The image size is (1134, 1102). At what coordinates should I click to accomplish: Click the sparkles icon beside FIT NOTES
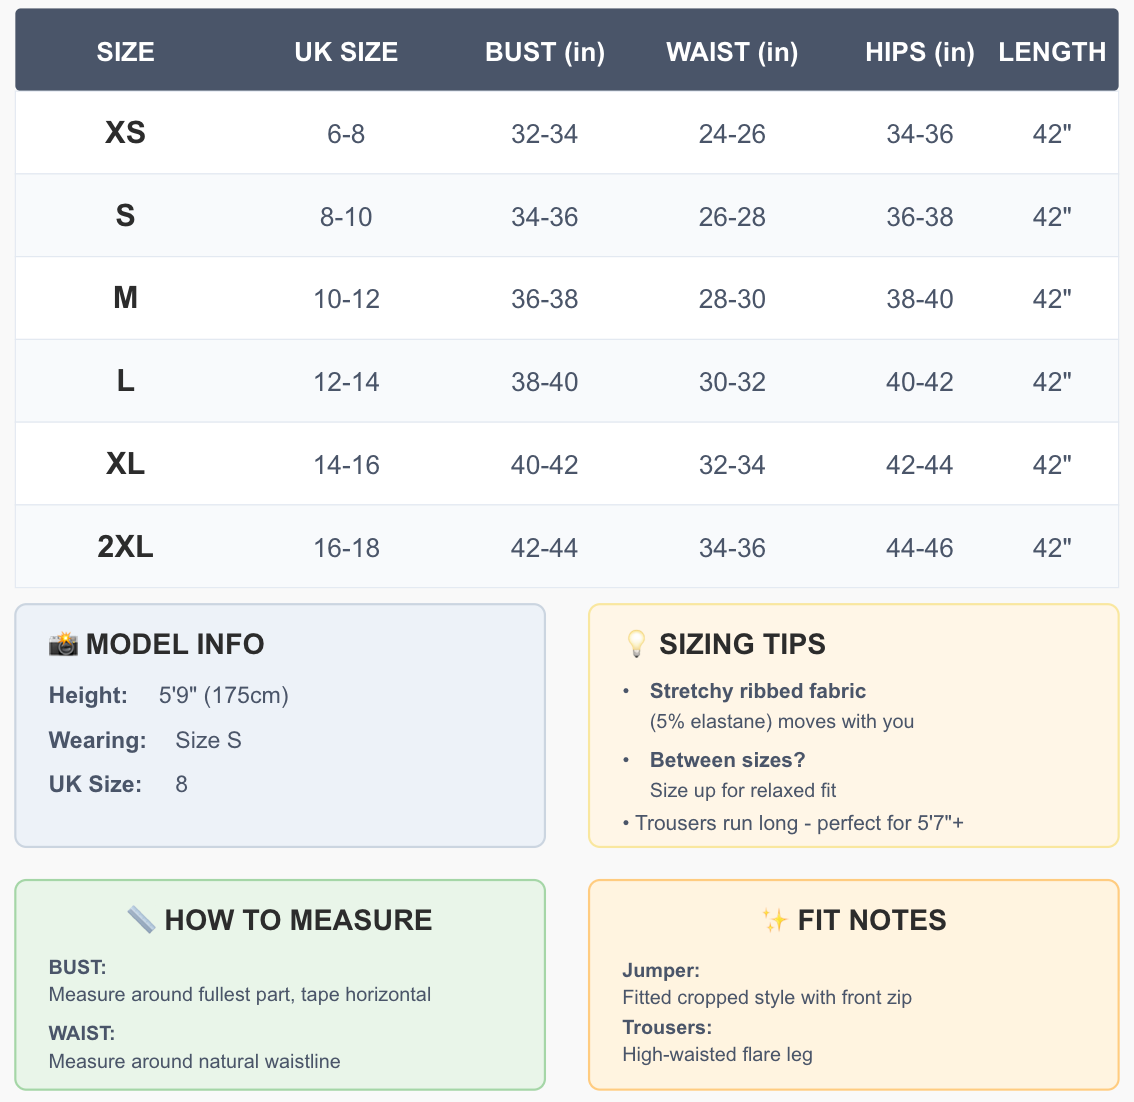click(x=774, y=920)
